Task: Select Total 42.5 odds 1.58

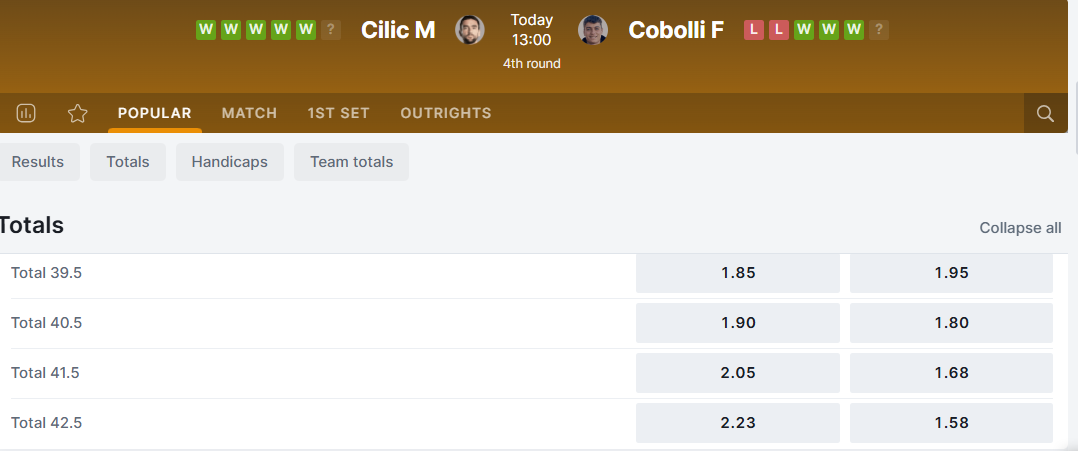Action: tap(951, 423)
